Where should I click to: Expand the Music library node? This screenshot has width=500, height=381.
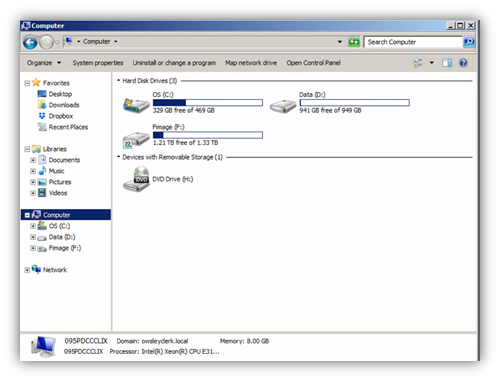tap(33, 171)
